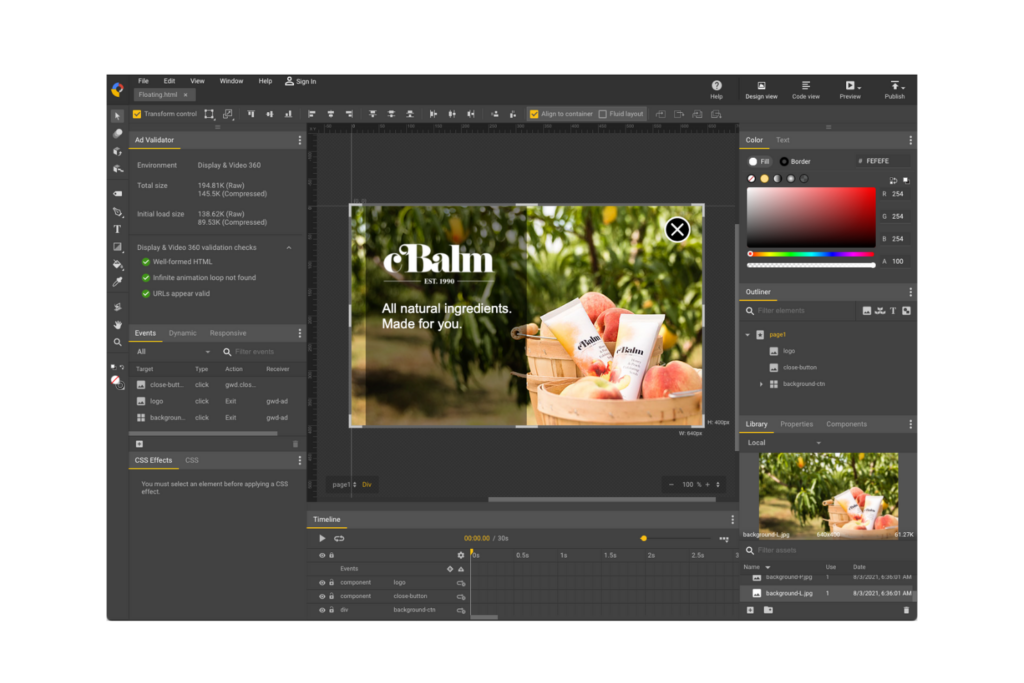Uncheck the Transform control checkbox
This screenshot has width=1024, height=683.
click(137, 114)
